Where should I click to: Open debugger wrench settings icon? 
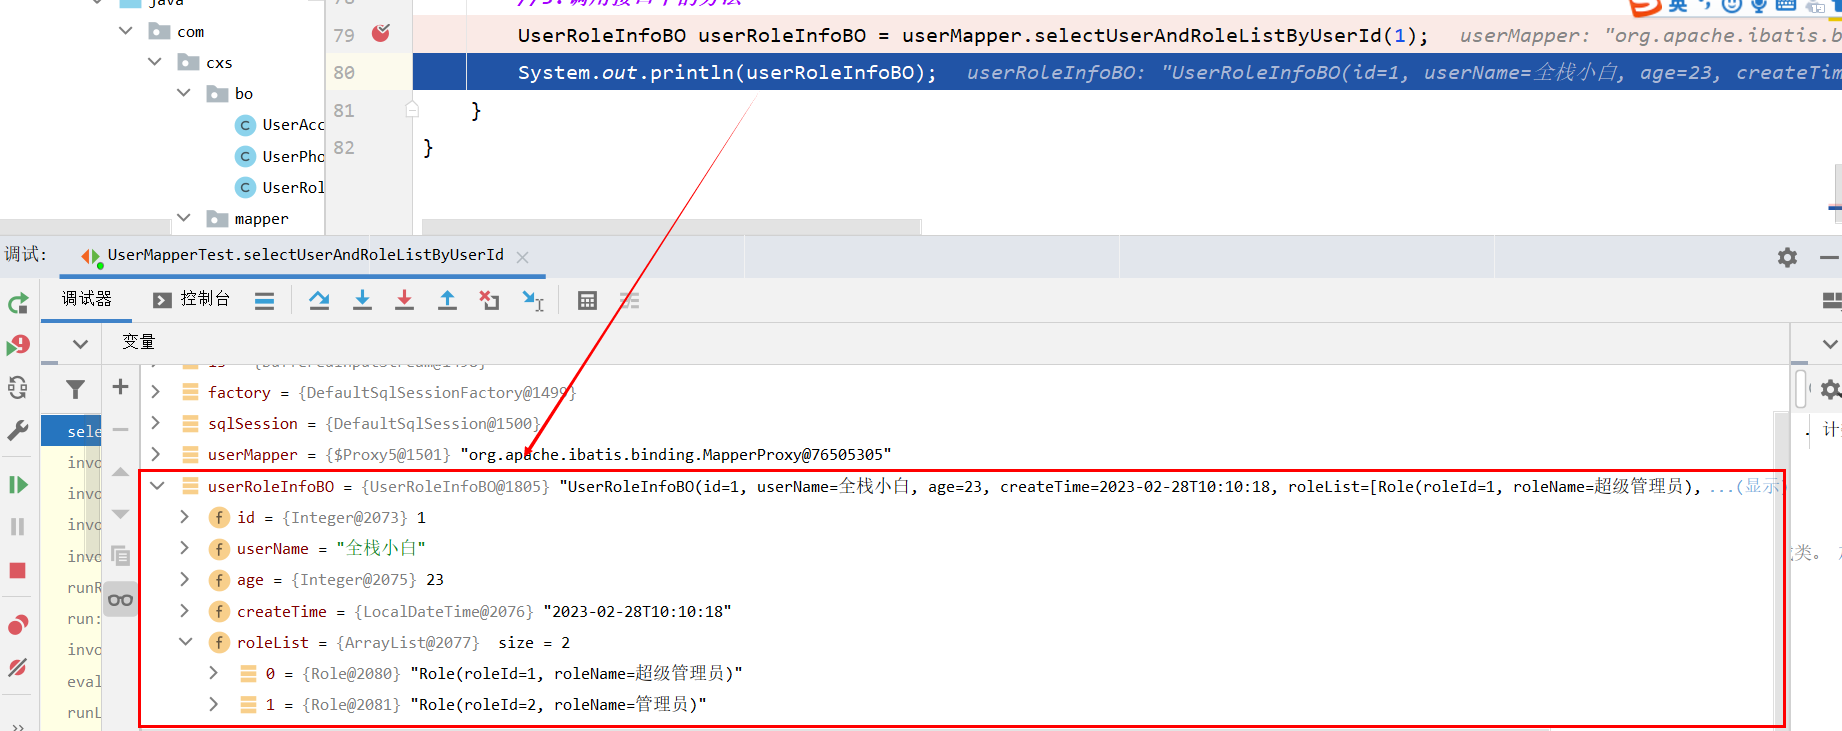coord(18,431)
